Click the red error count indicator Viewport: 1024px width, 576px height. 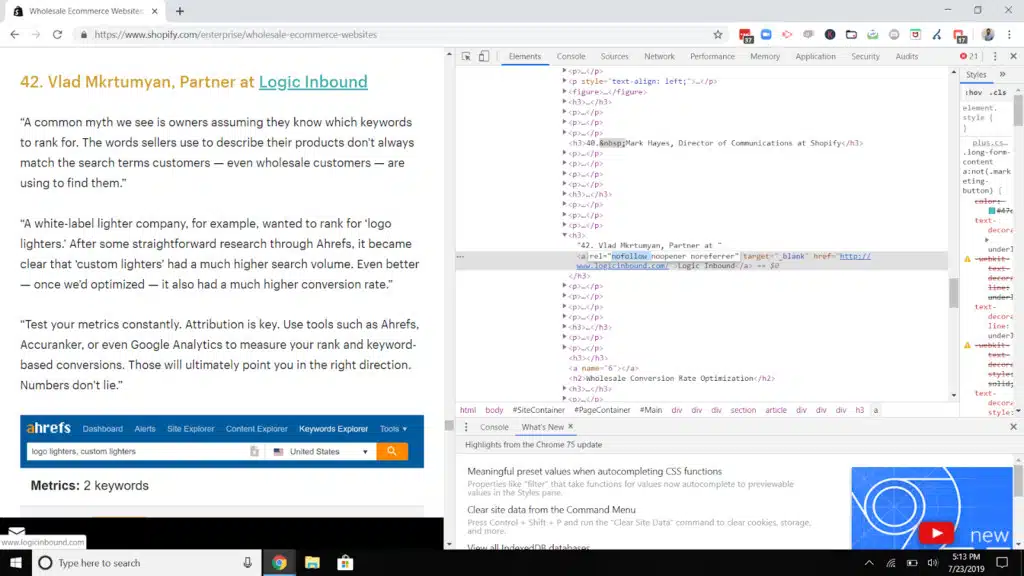pos(969,57)
